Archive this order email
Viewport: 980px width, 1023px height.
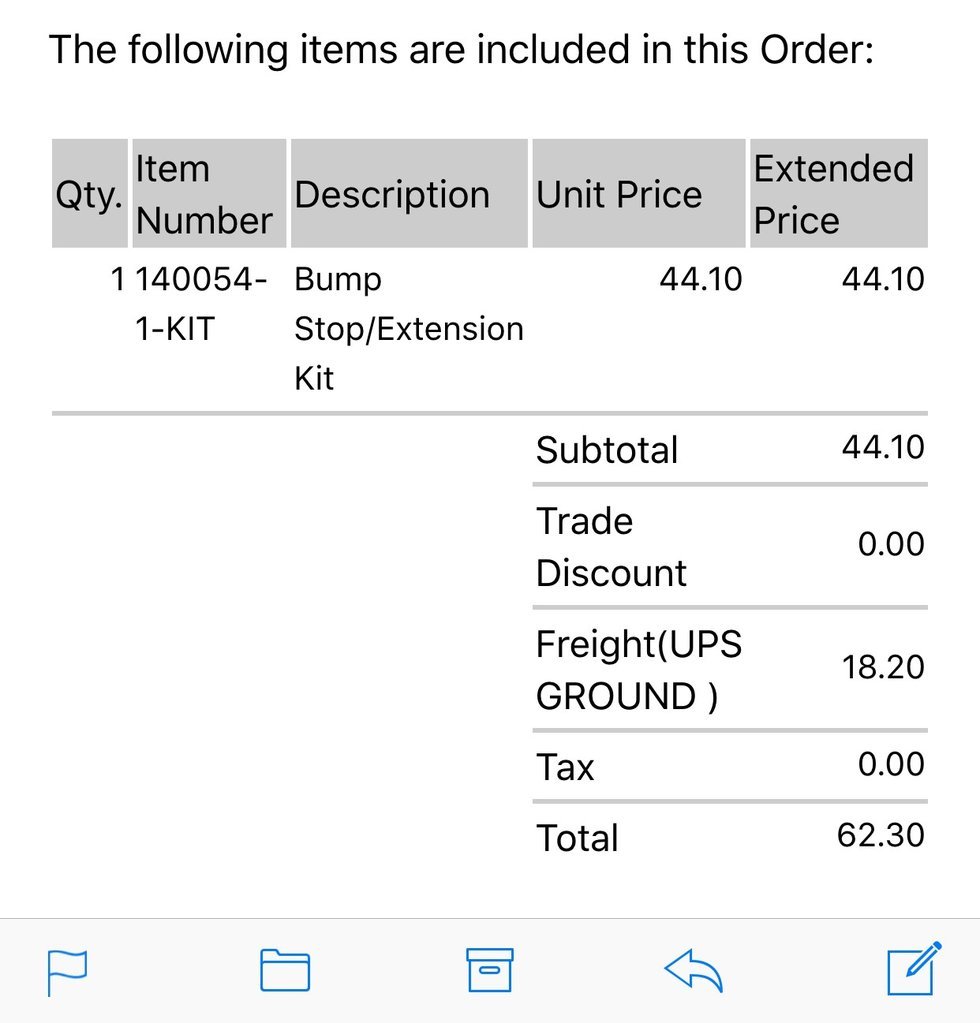[490, 970]
